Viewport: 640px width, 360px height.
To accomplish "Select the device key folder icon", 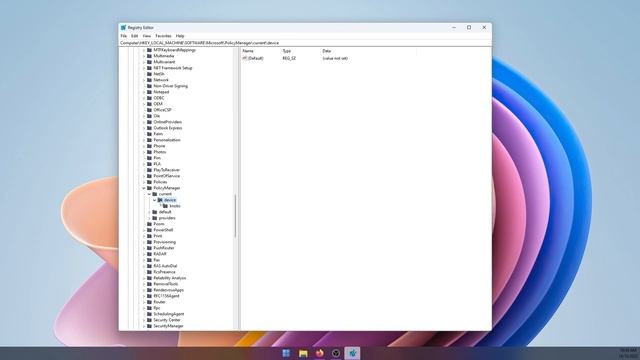I will point(160,200).
